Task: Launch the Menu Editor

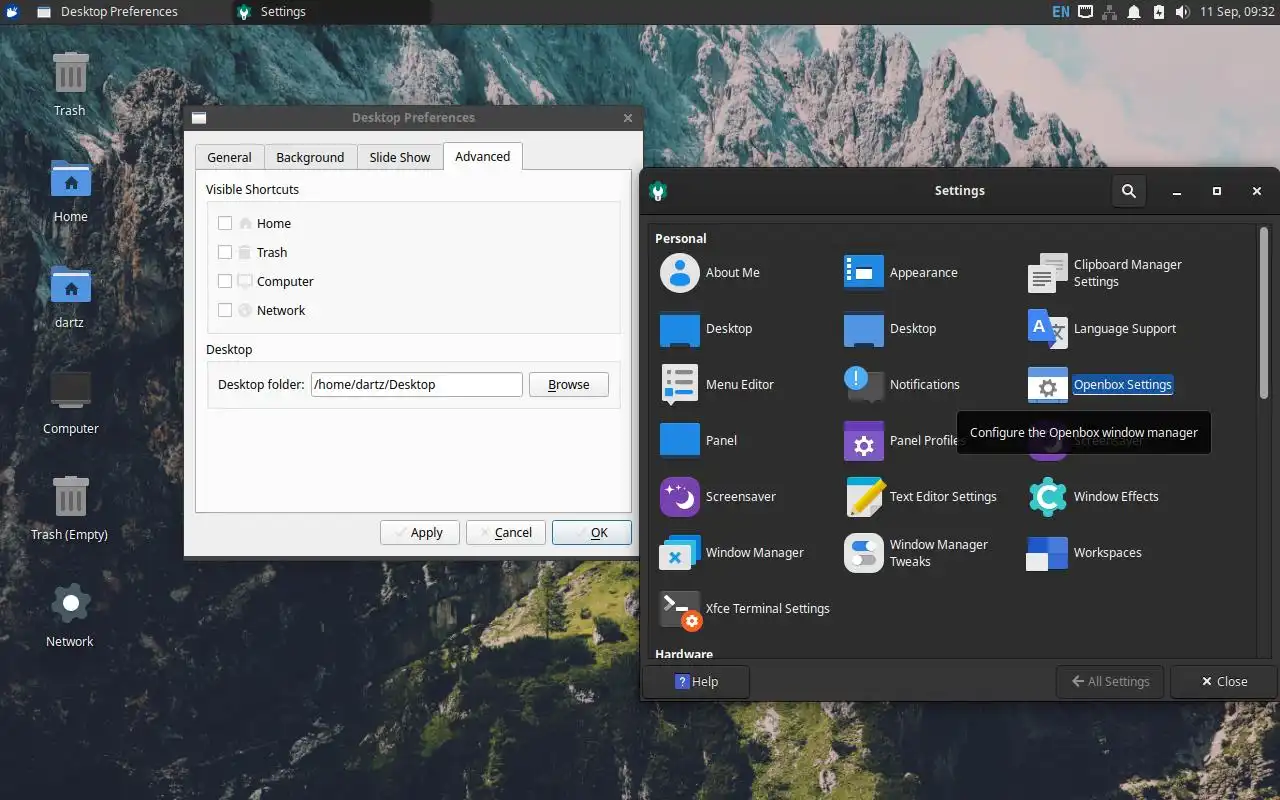Action: click(x=717, y=384)
